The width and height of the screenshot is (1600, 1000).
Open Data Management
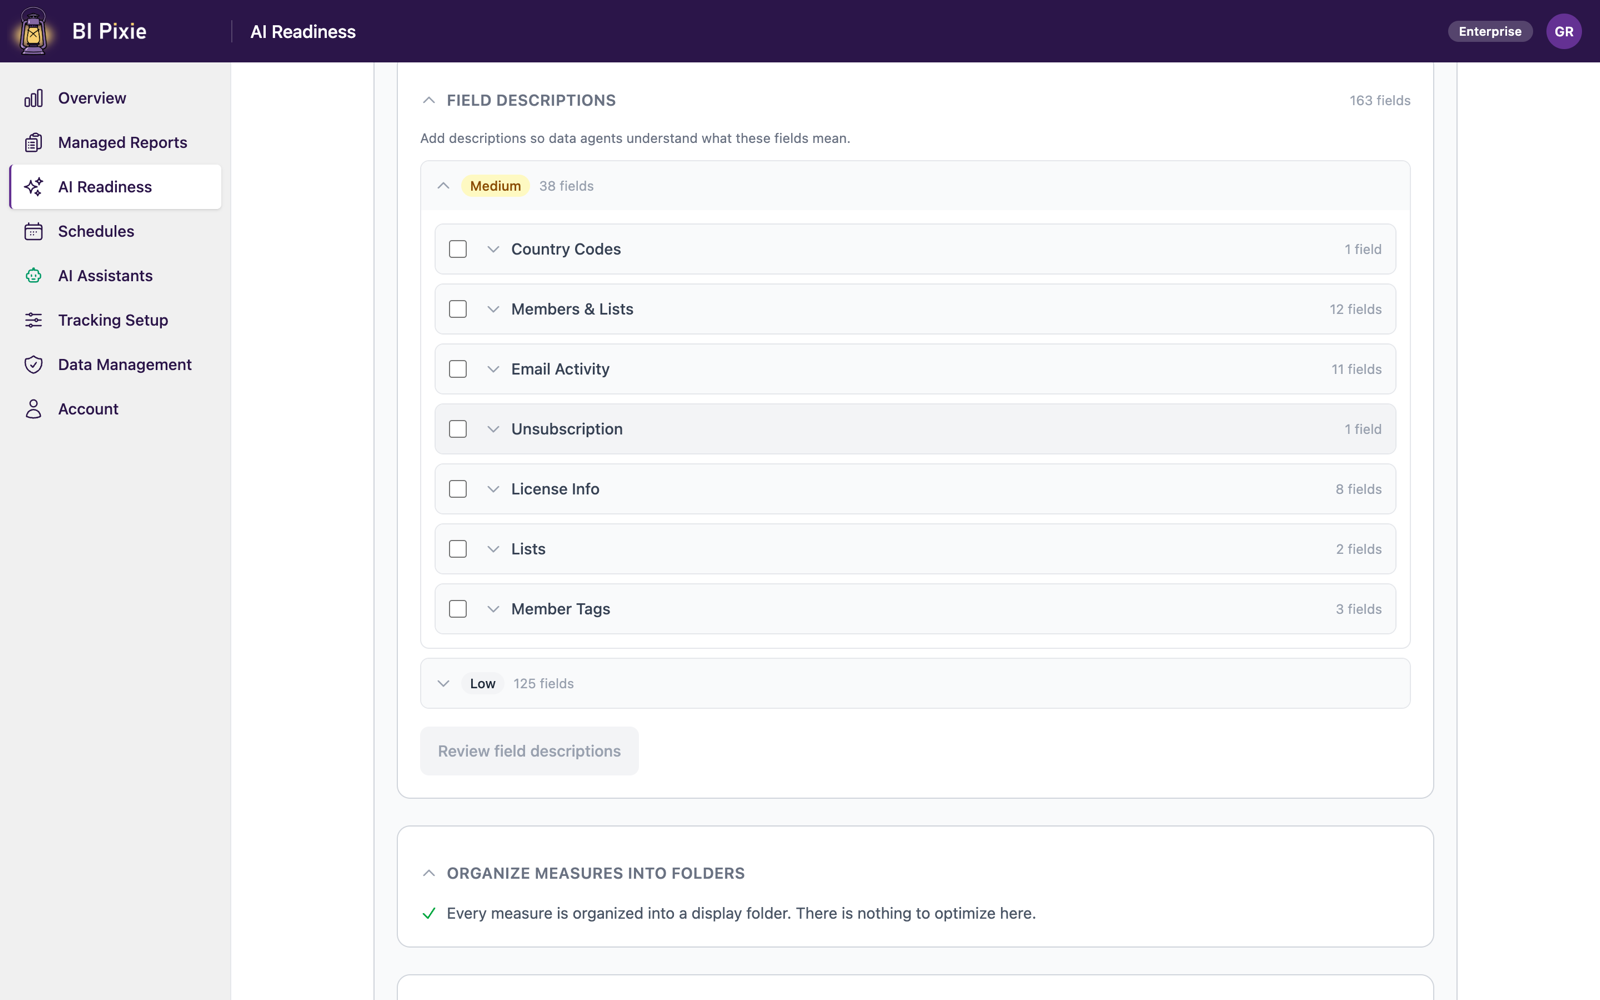116,365
